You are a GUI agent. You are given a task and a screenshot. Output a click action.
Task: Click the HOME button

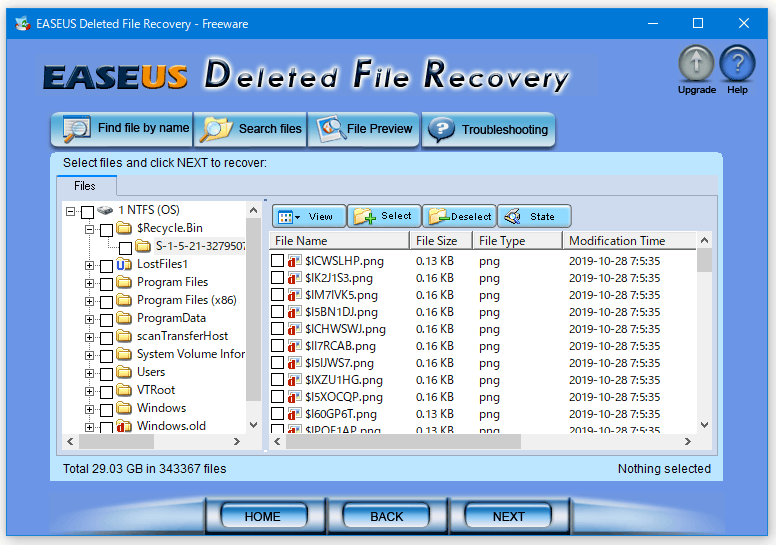263,516
